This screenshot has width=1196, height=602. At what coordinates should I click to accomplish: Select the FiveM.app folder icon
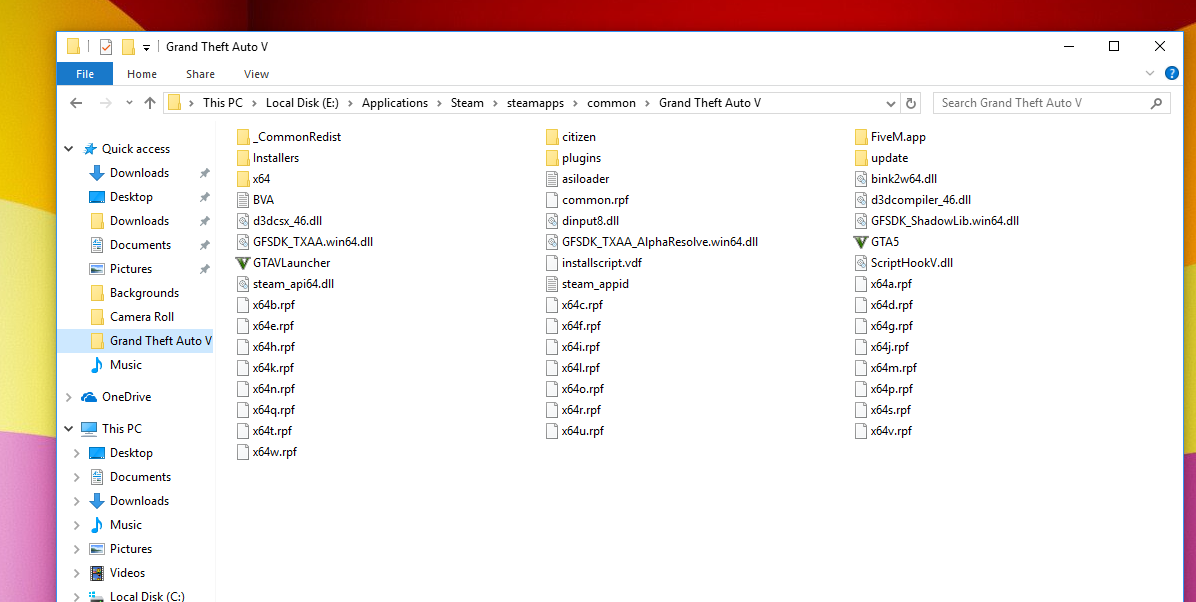(x=861, y=137)
